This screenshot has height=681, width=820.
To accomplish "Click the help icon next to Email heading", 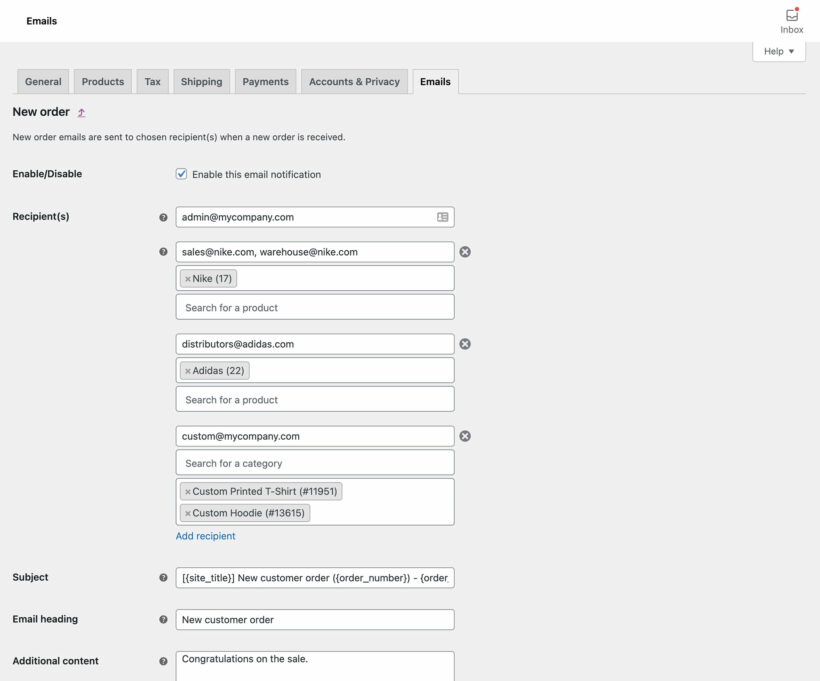I will tap(163, 619).
